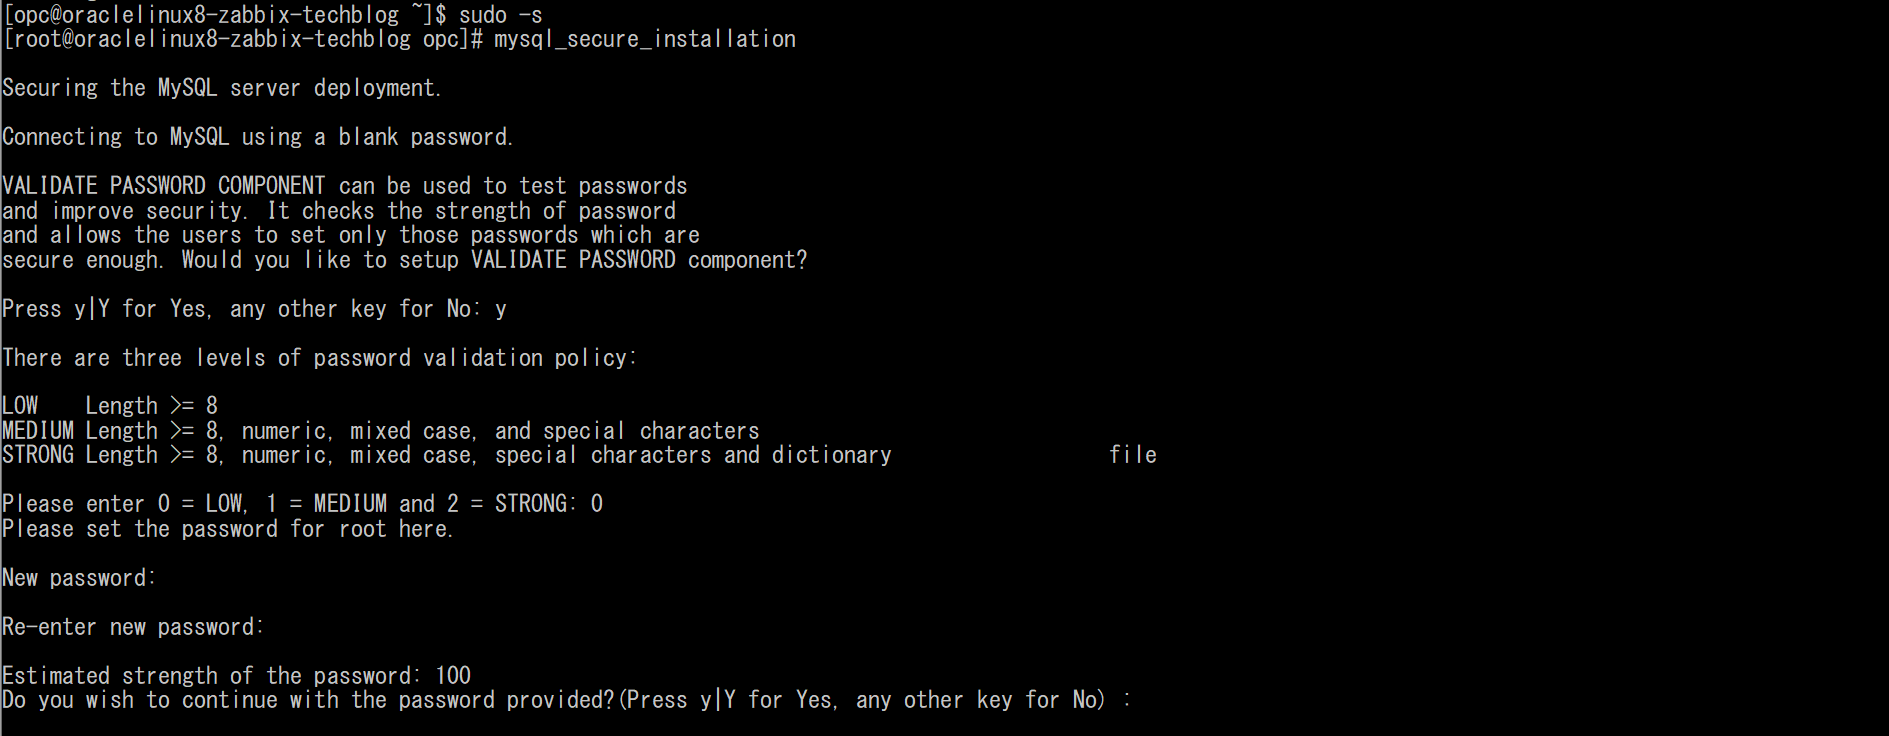Click the 'Securing the MySQL server deployment' line
The width and height of the screenshot is (1889, 736).
pos(221,88)
